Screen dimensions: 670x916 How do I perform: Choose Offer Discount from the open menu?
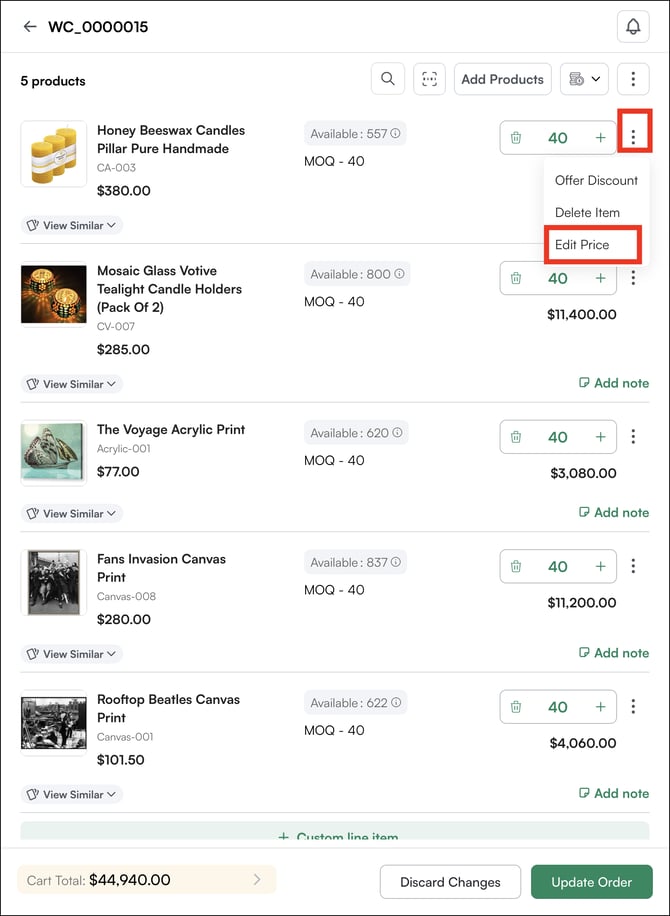[x=595, y=181]
